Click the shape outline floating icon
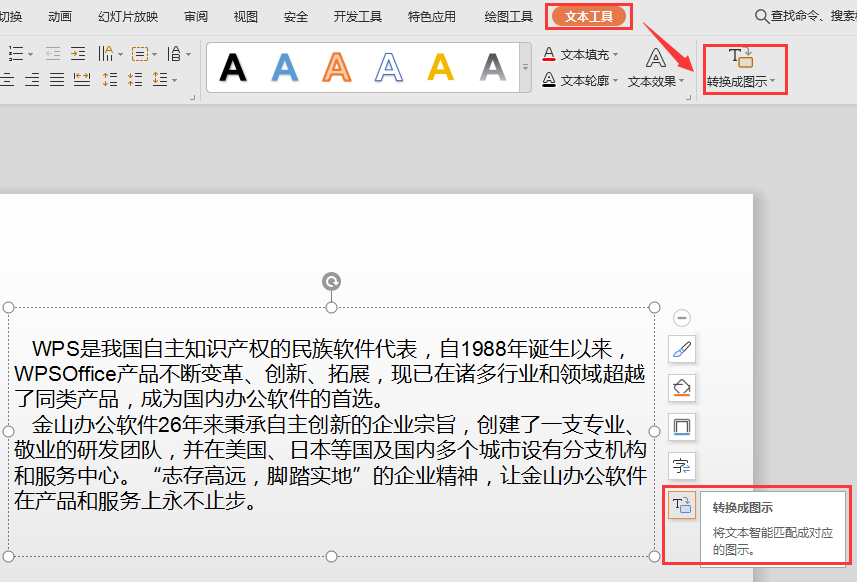Viewport: 857px width, 582px height. (x=682, y=427)
